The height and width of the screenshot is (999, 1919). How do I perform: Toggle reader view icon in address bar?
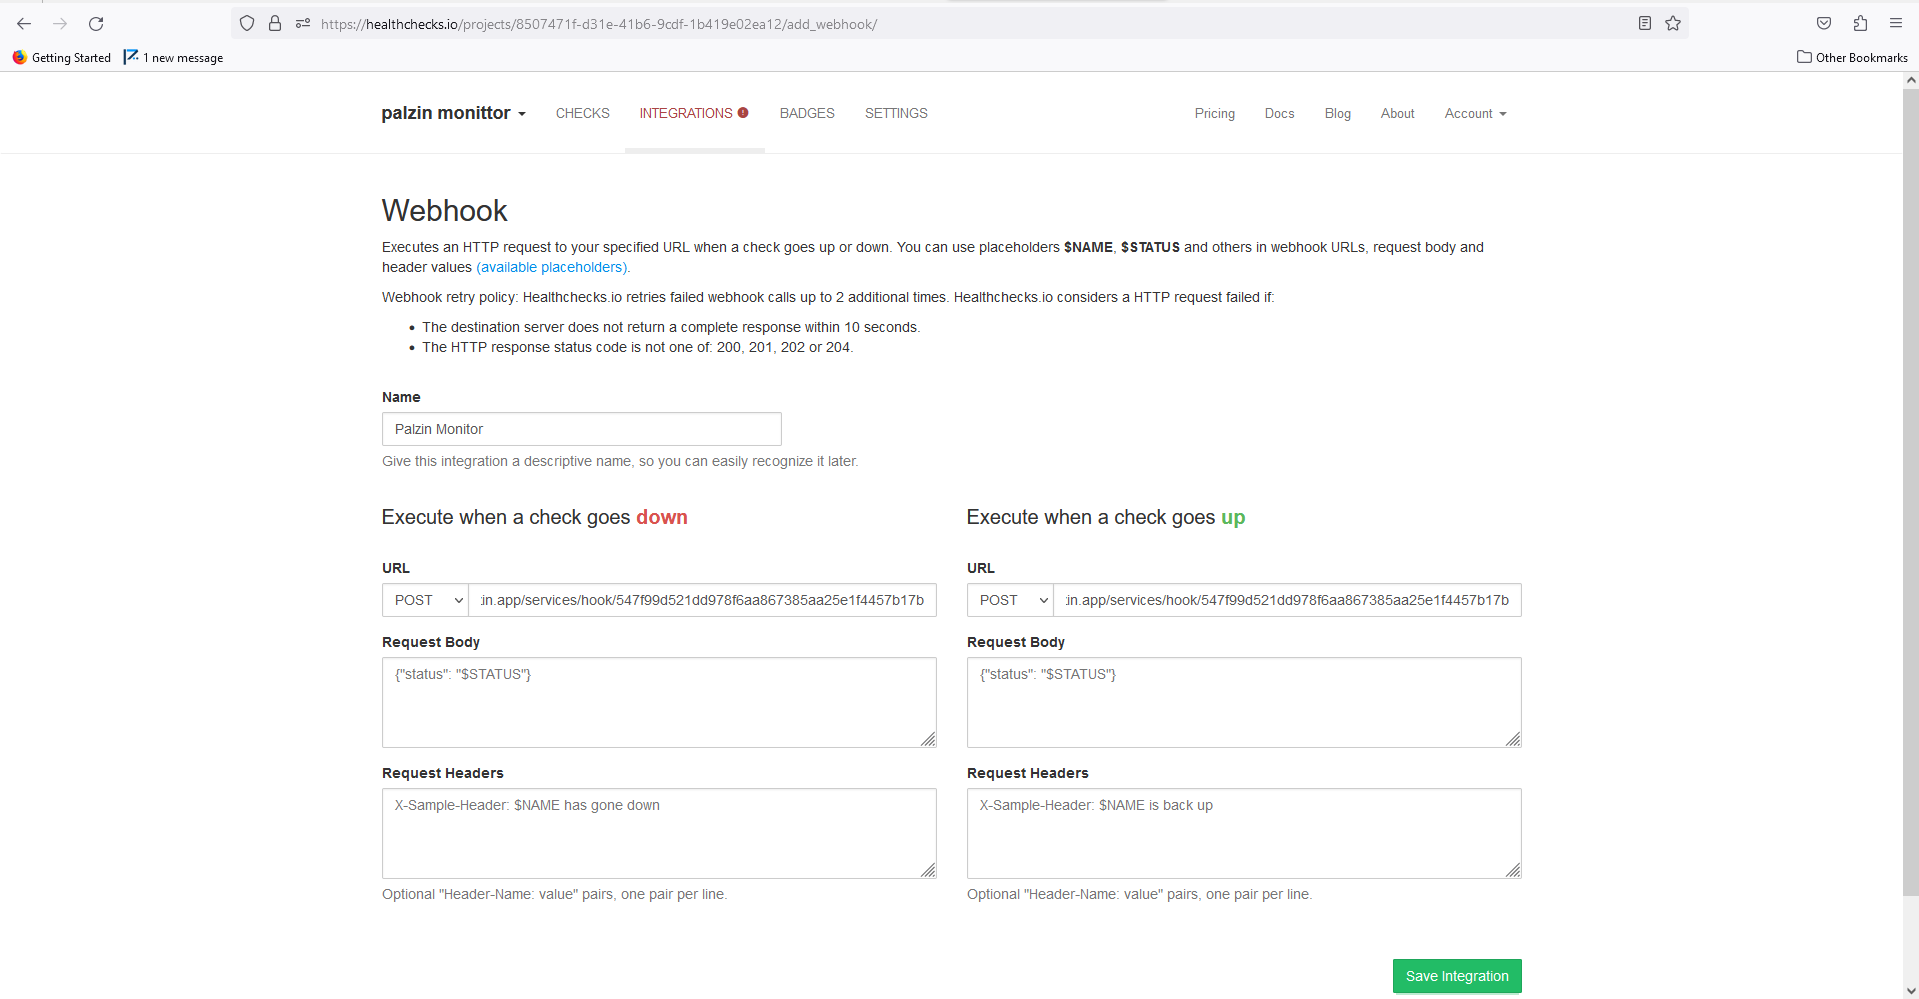tap(1645, 23)
